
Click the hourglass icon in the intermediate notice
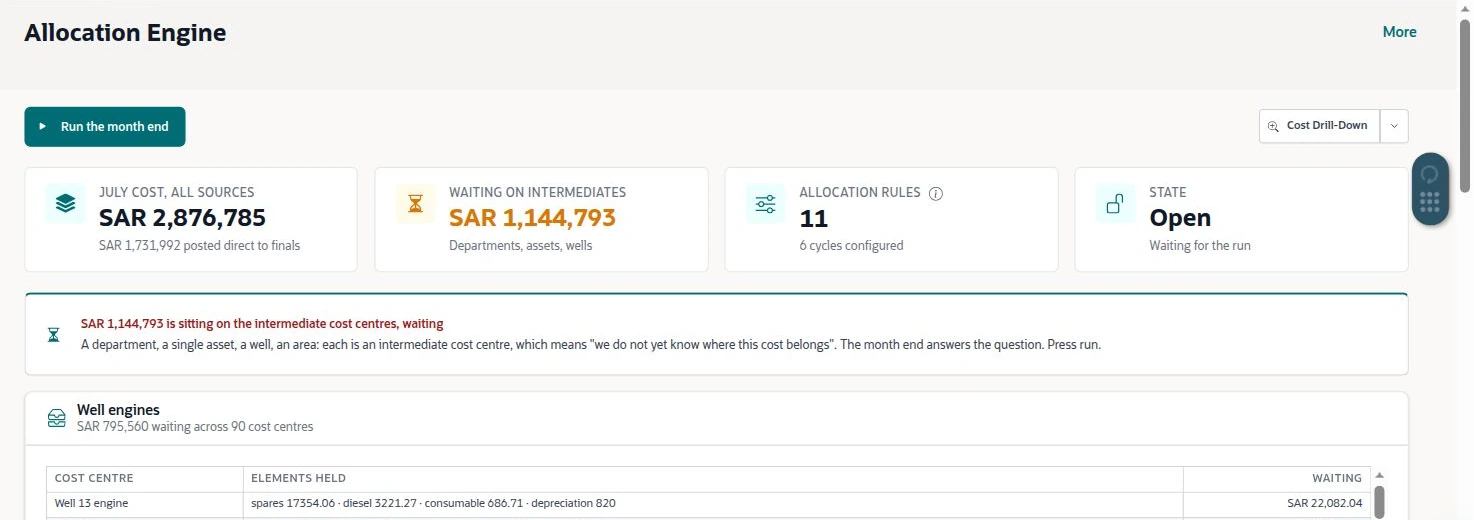click(x=54, y=335)
